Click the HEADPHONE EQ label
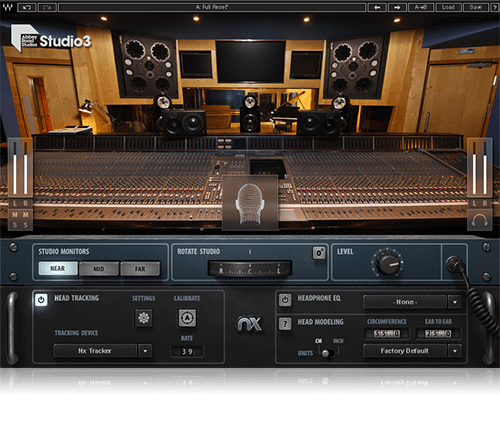 [319, 298]
